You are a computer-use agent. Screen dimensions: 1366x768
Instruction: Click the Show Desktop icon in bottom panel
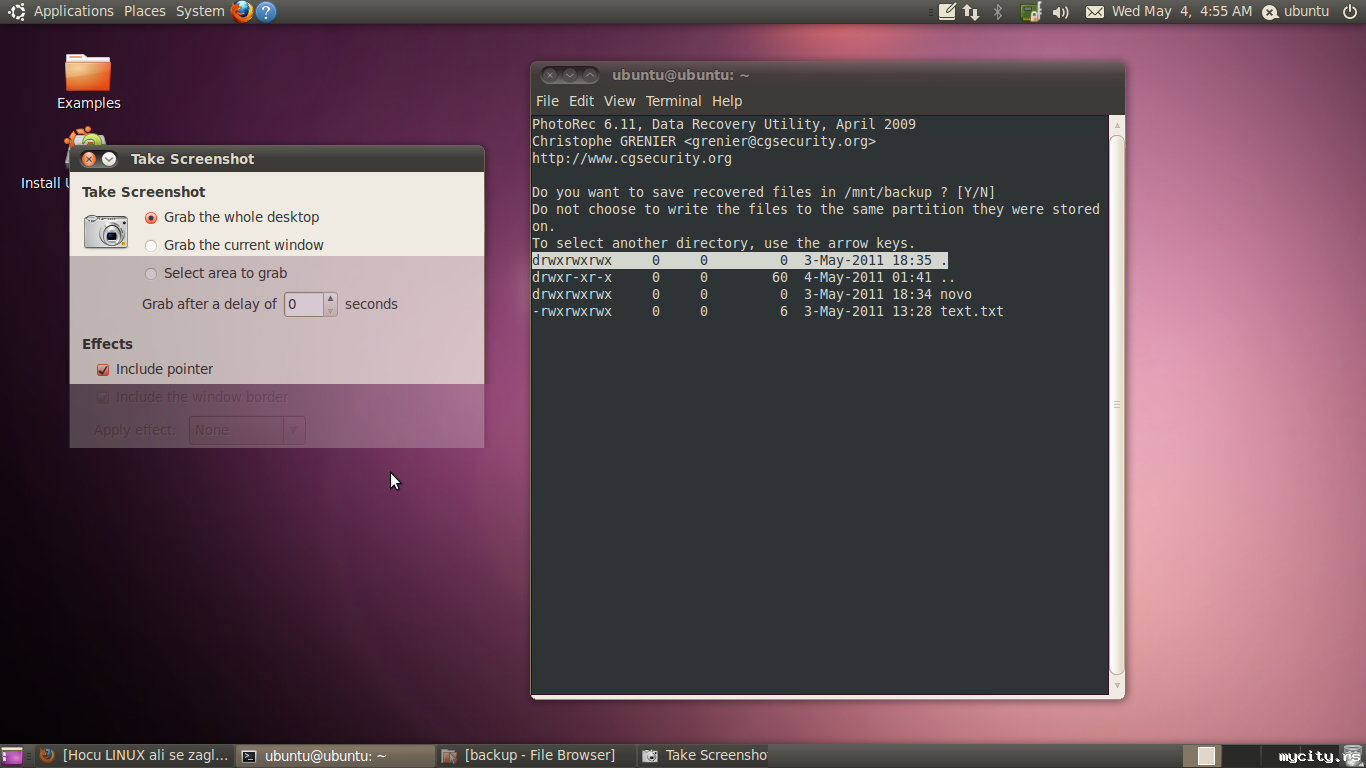[x=12, y=756]
